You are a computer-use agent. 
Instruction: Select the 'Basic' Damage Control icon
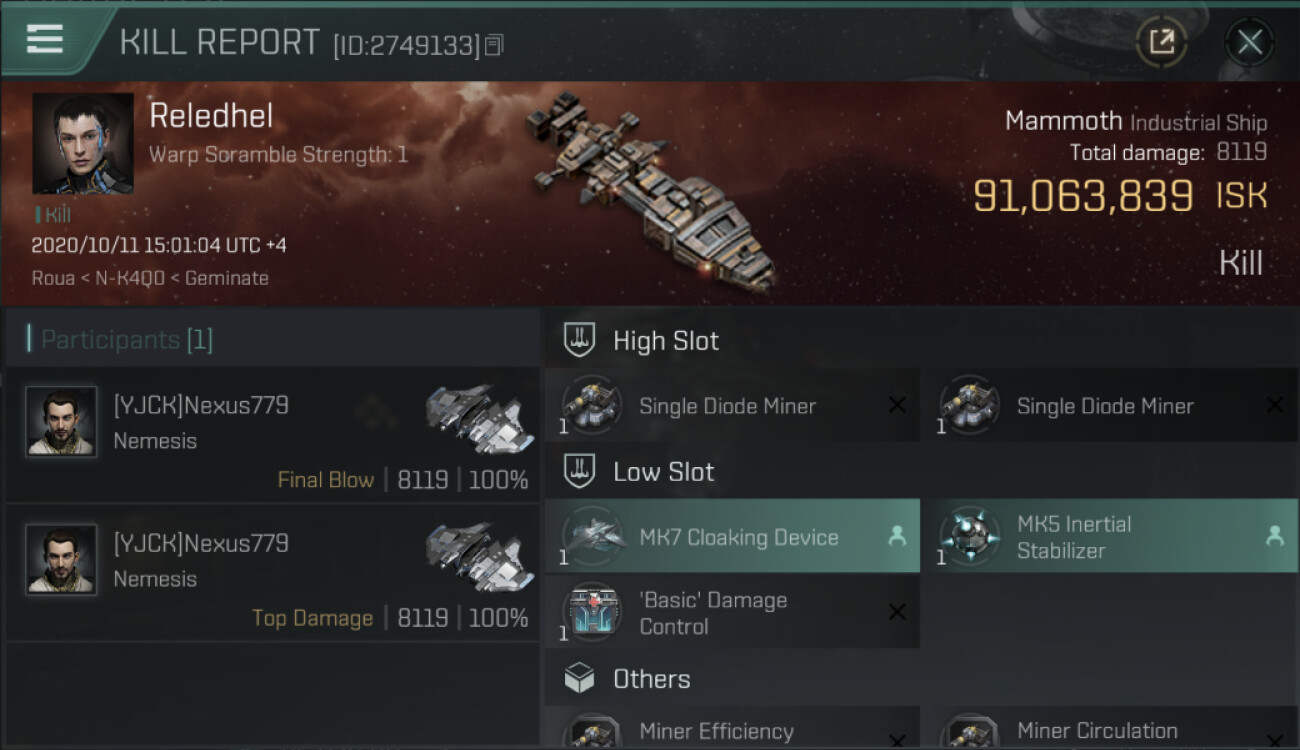point(592,613)
